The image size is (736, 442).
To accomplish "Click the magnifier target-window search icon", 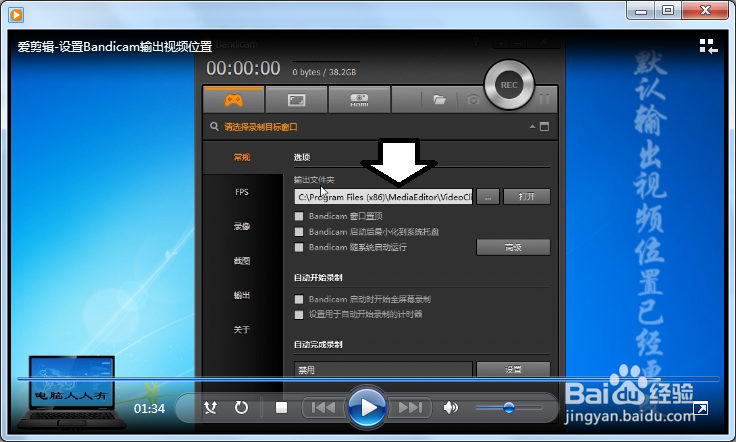I will point(214,127).
